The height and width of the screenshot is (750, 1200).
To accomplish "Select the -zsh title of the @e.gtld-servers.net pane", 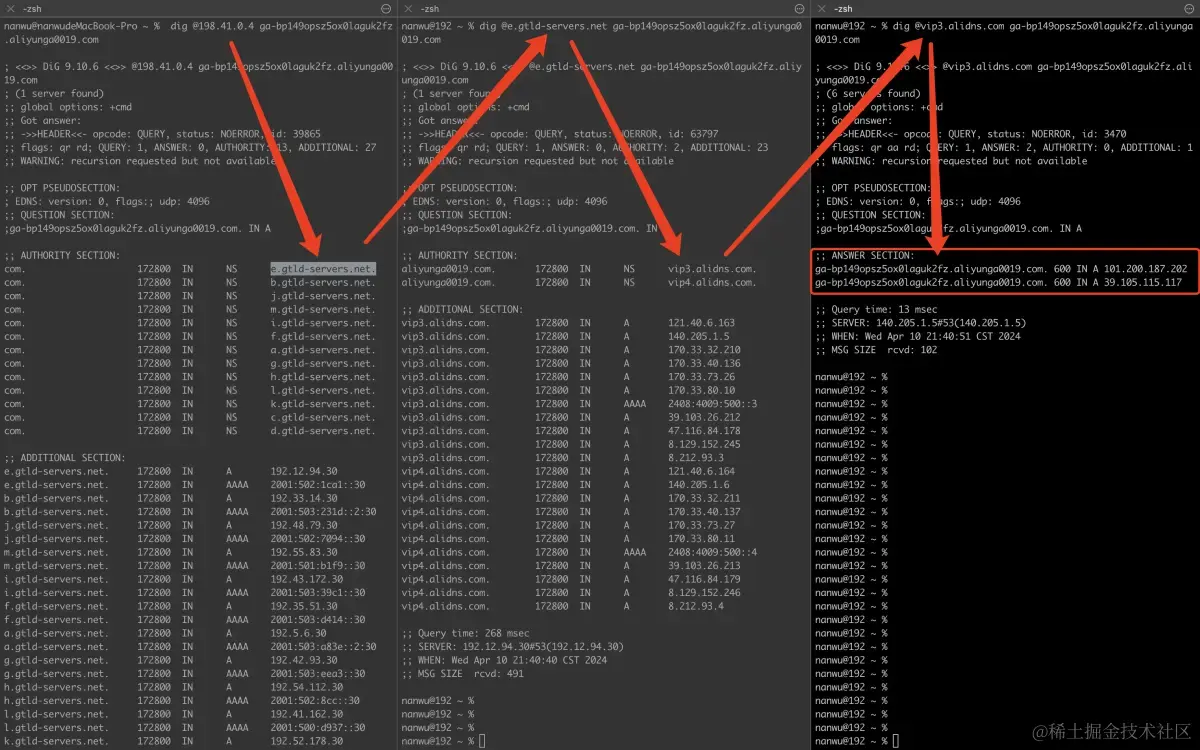I will click(430, 8).
